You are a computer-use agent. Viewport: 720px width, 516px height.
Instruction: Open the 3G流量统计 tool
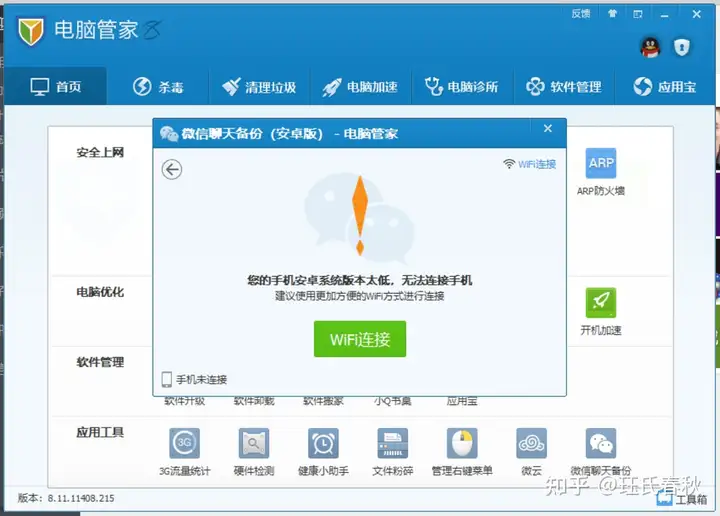(184, 452)
